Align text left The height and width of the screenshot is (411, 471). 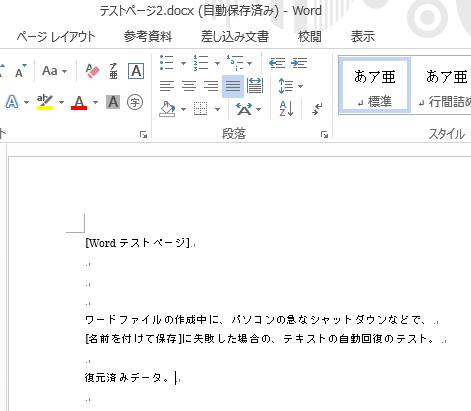(x=167, y=86)
